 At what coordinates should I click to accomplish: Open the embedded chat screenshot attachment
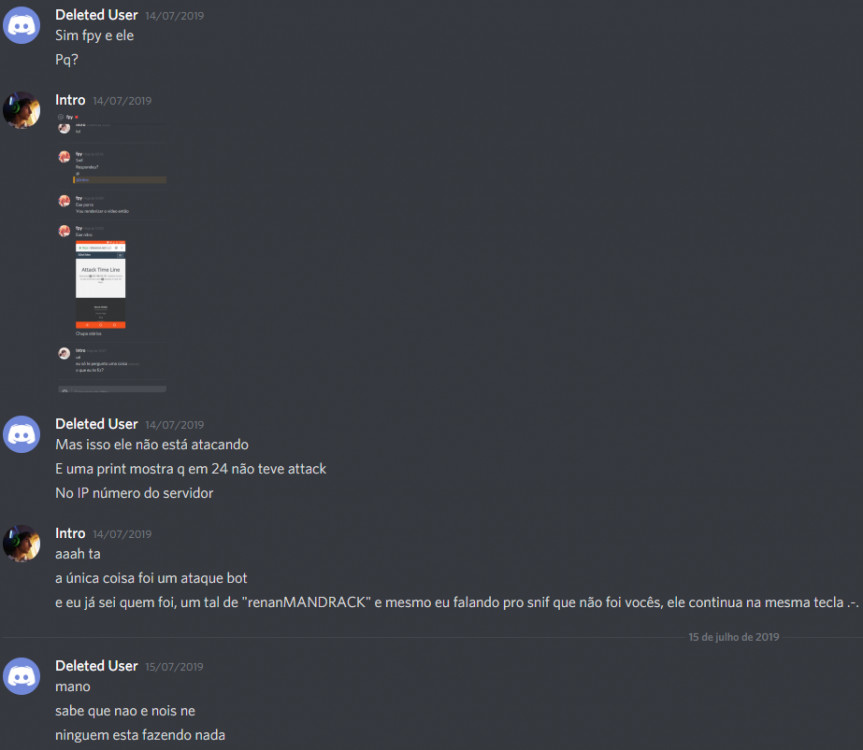tap(112, 253)
